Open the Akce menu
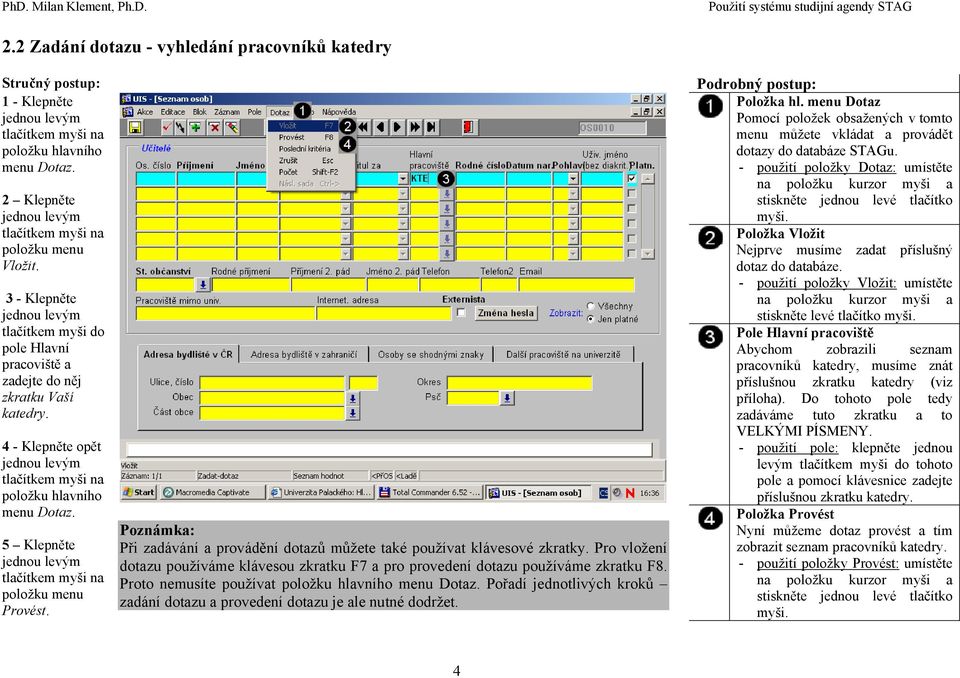This screenshot has height=678, width=960. [145, 112]
